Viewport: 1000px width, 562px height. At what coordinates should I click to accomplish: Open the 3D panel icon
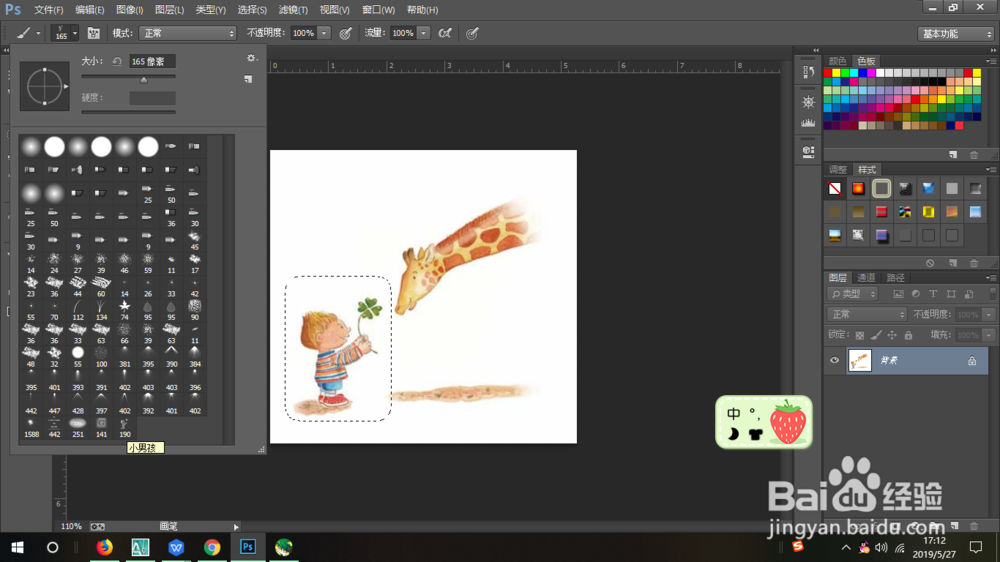(x=808, y=152)
